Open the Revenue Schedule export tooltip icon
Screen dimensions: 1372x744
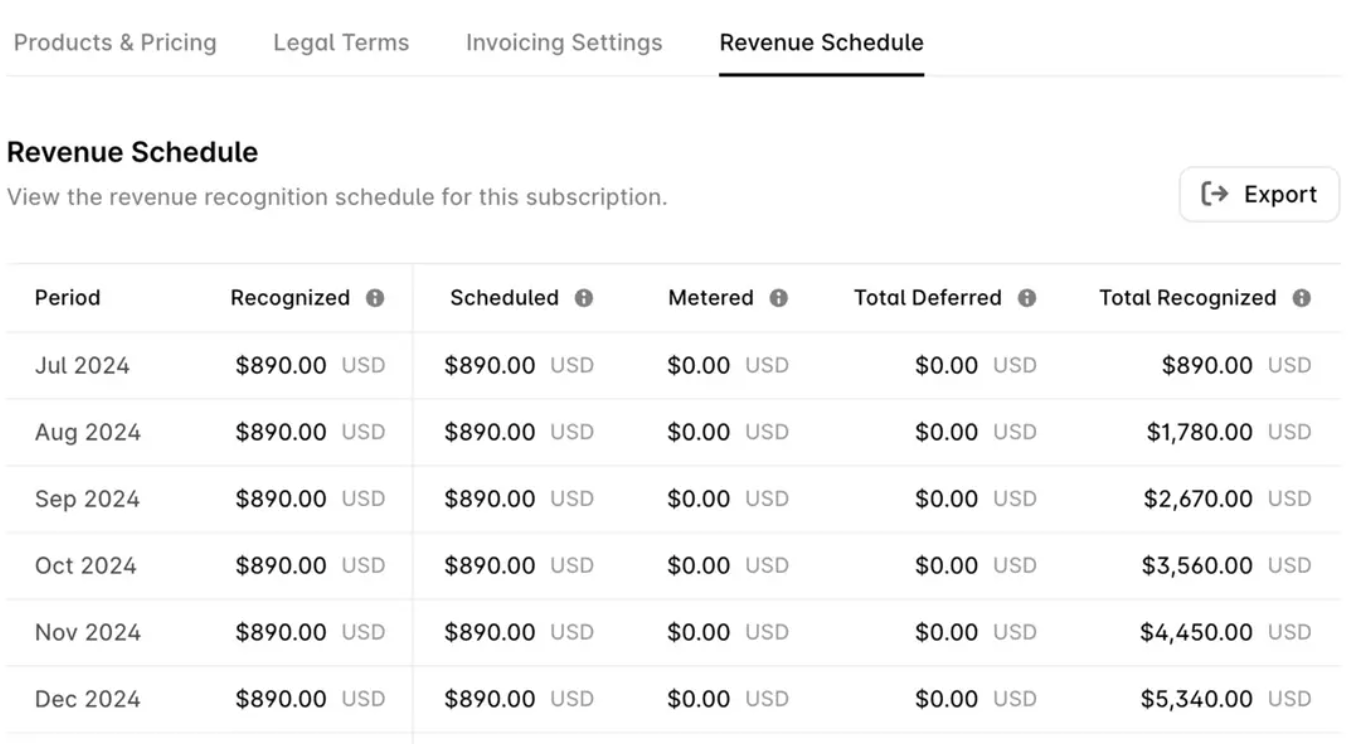[x=1213, y=194]
